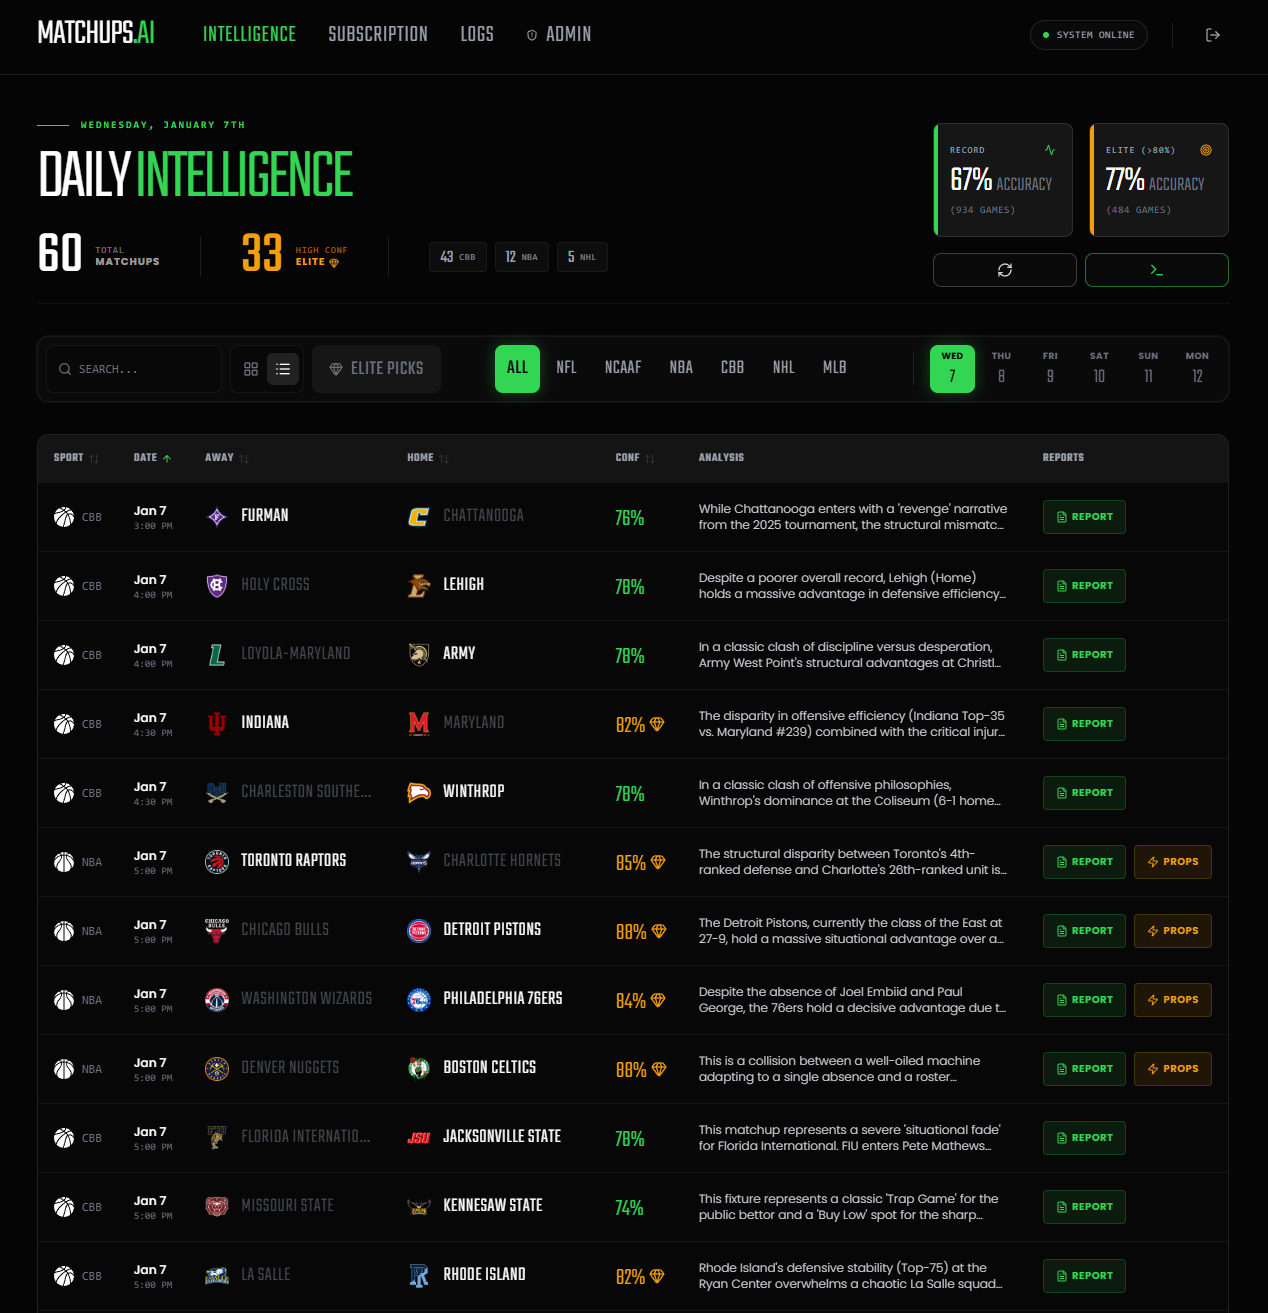Click the logout icon in top right
The height and width of the screenshot is (1313, 1268).
point(1213,35)
